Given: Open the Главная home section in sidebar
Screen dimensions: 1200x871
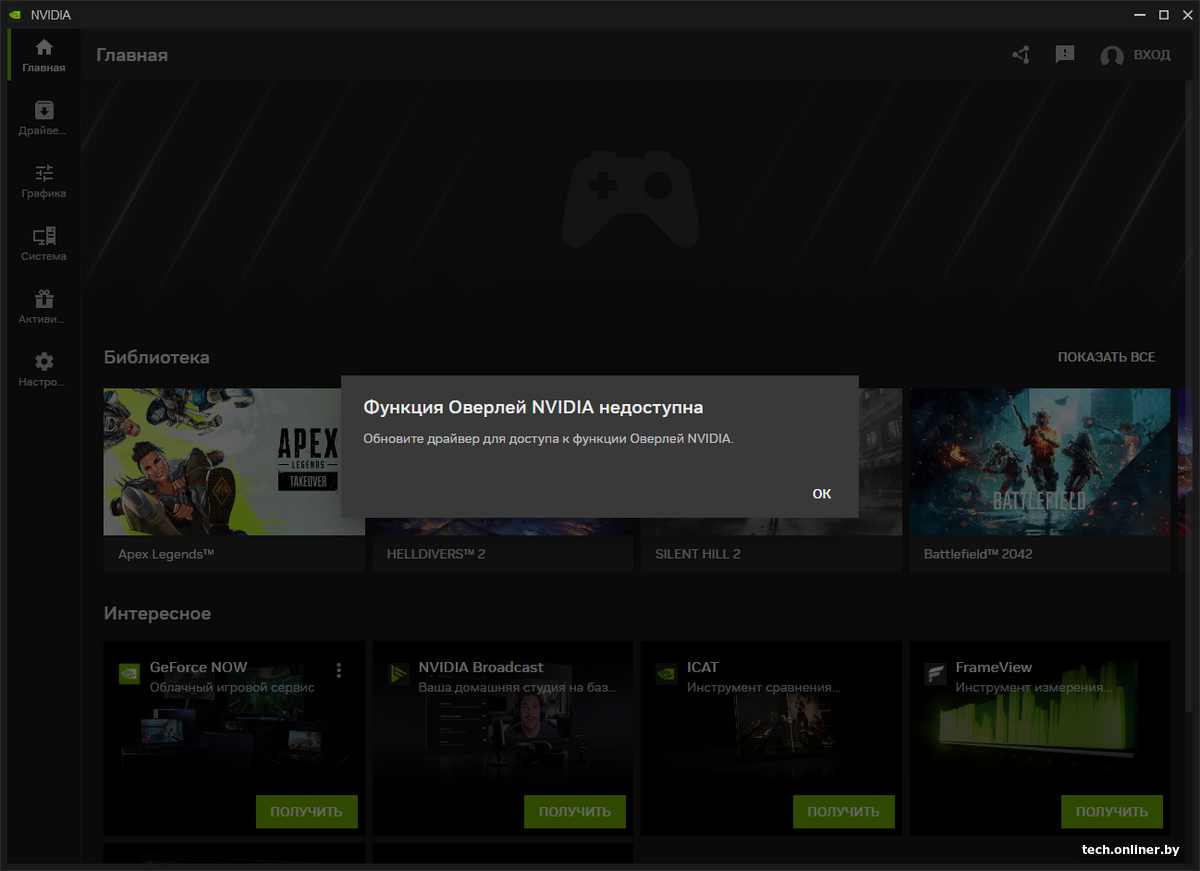Looking at the screenshot, I should pos(44,55).
